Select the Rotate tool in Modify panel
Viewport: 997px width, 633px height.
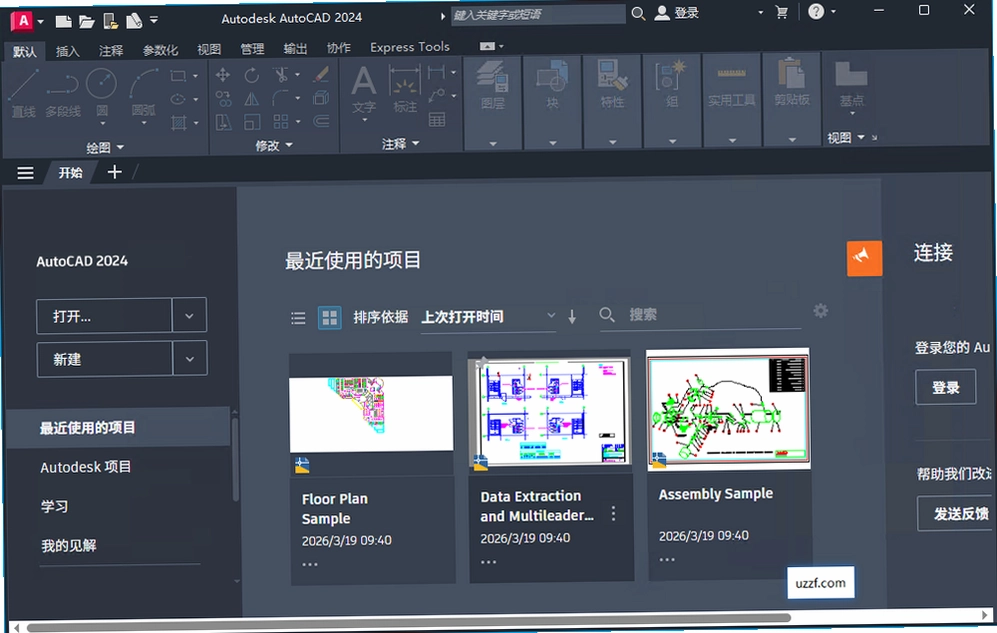click(x=252, y=75)
